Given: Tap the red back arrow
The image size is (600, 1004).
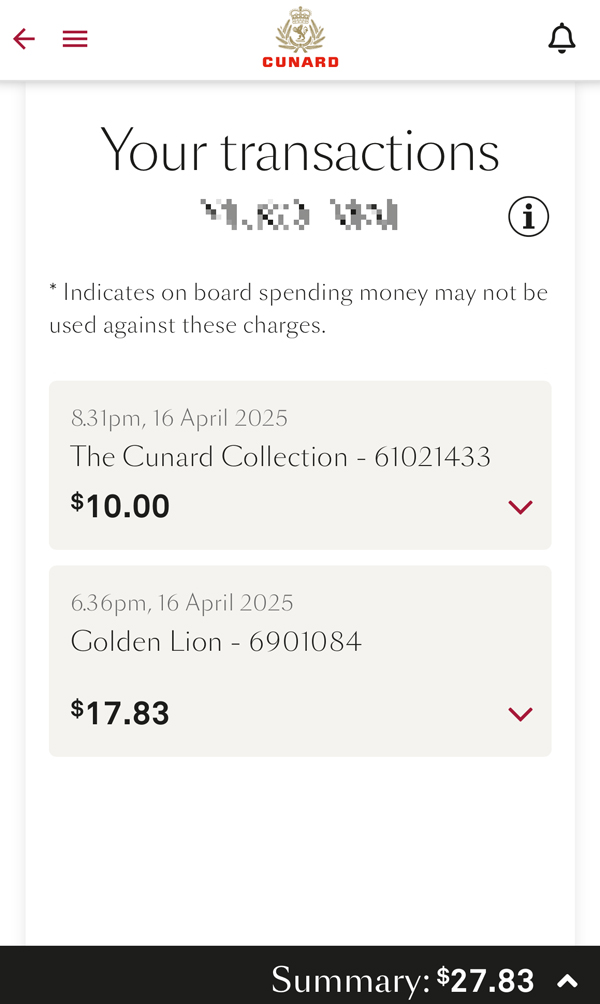Looking at the screenshot, I should [x=24, y=39].
